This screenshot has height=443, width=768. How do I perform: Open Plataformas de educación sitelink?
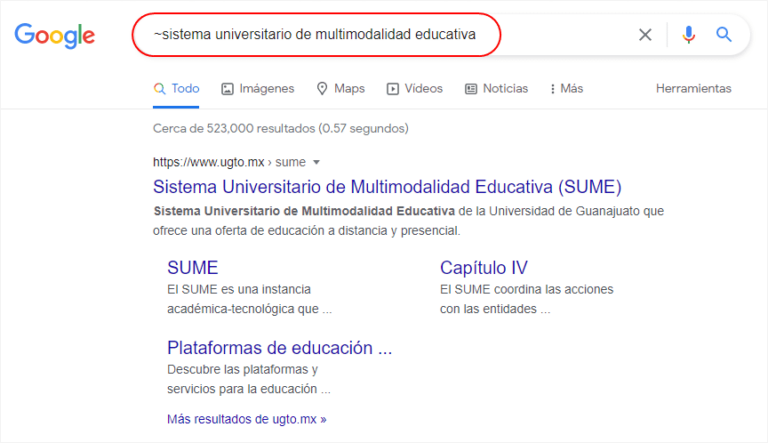tap(280, 348)
